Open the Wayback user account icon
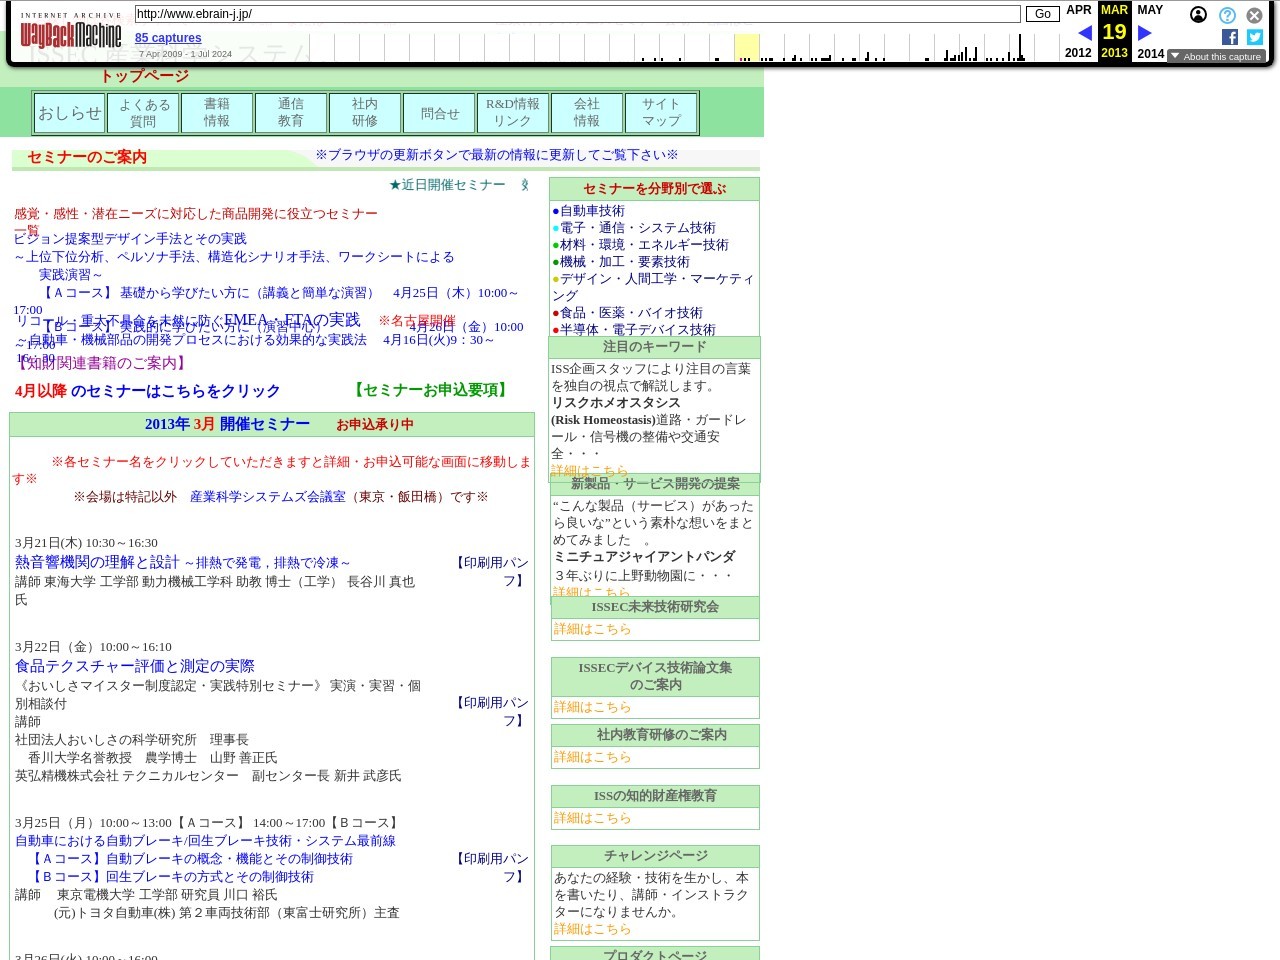Viewport: 1280px width, 960px height. click(x=1198, y=15)
